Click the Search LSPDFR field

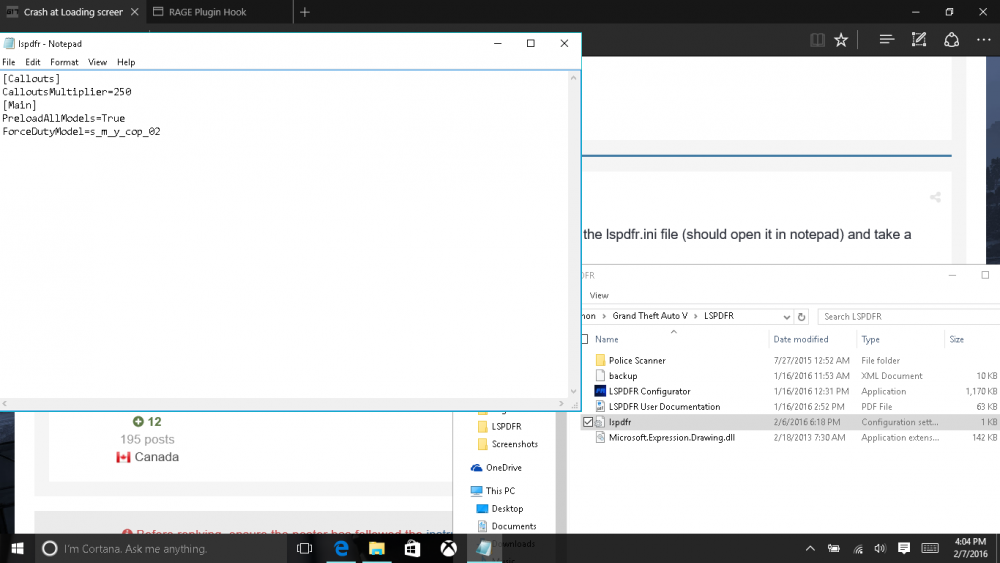[x=909, y=316]
